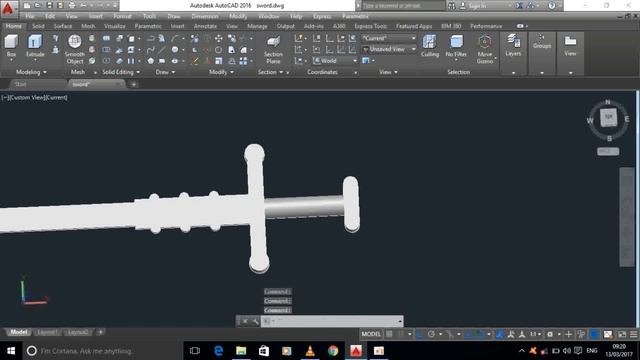Viewport: 640px width, 360px height.
Task: Click the Open file icon in quick access toolbar
Action: 38,5
